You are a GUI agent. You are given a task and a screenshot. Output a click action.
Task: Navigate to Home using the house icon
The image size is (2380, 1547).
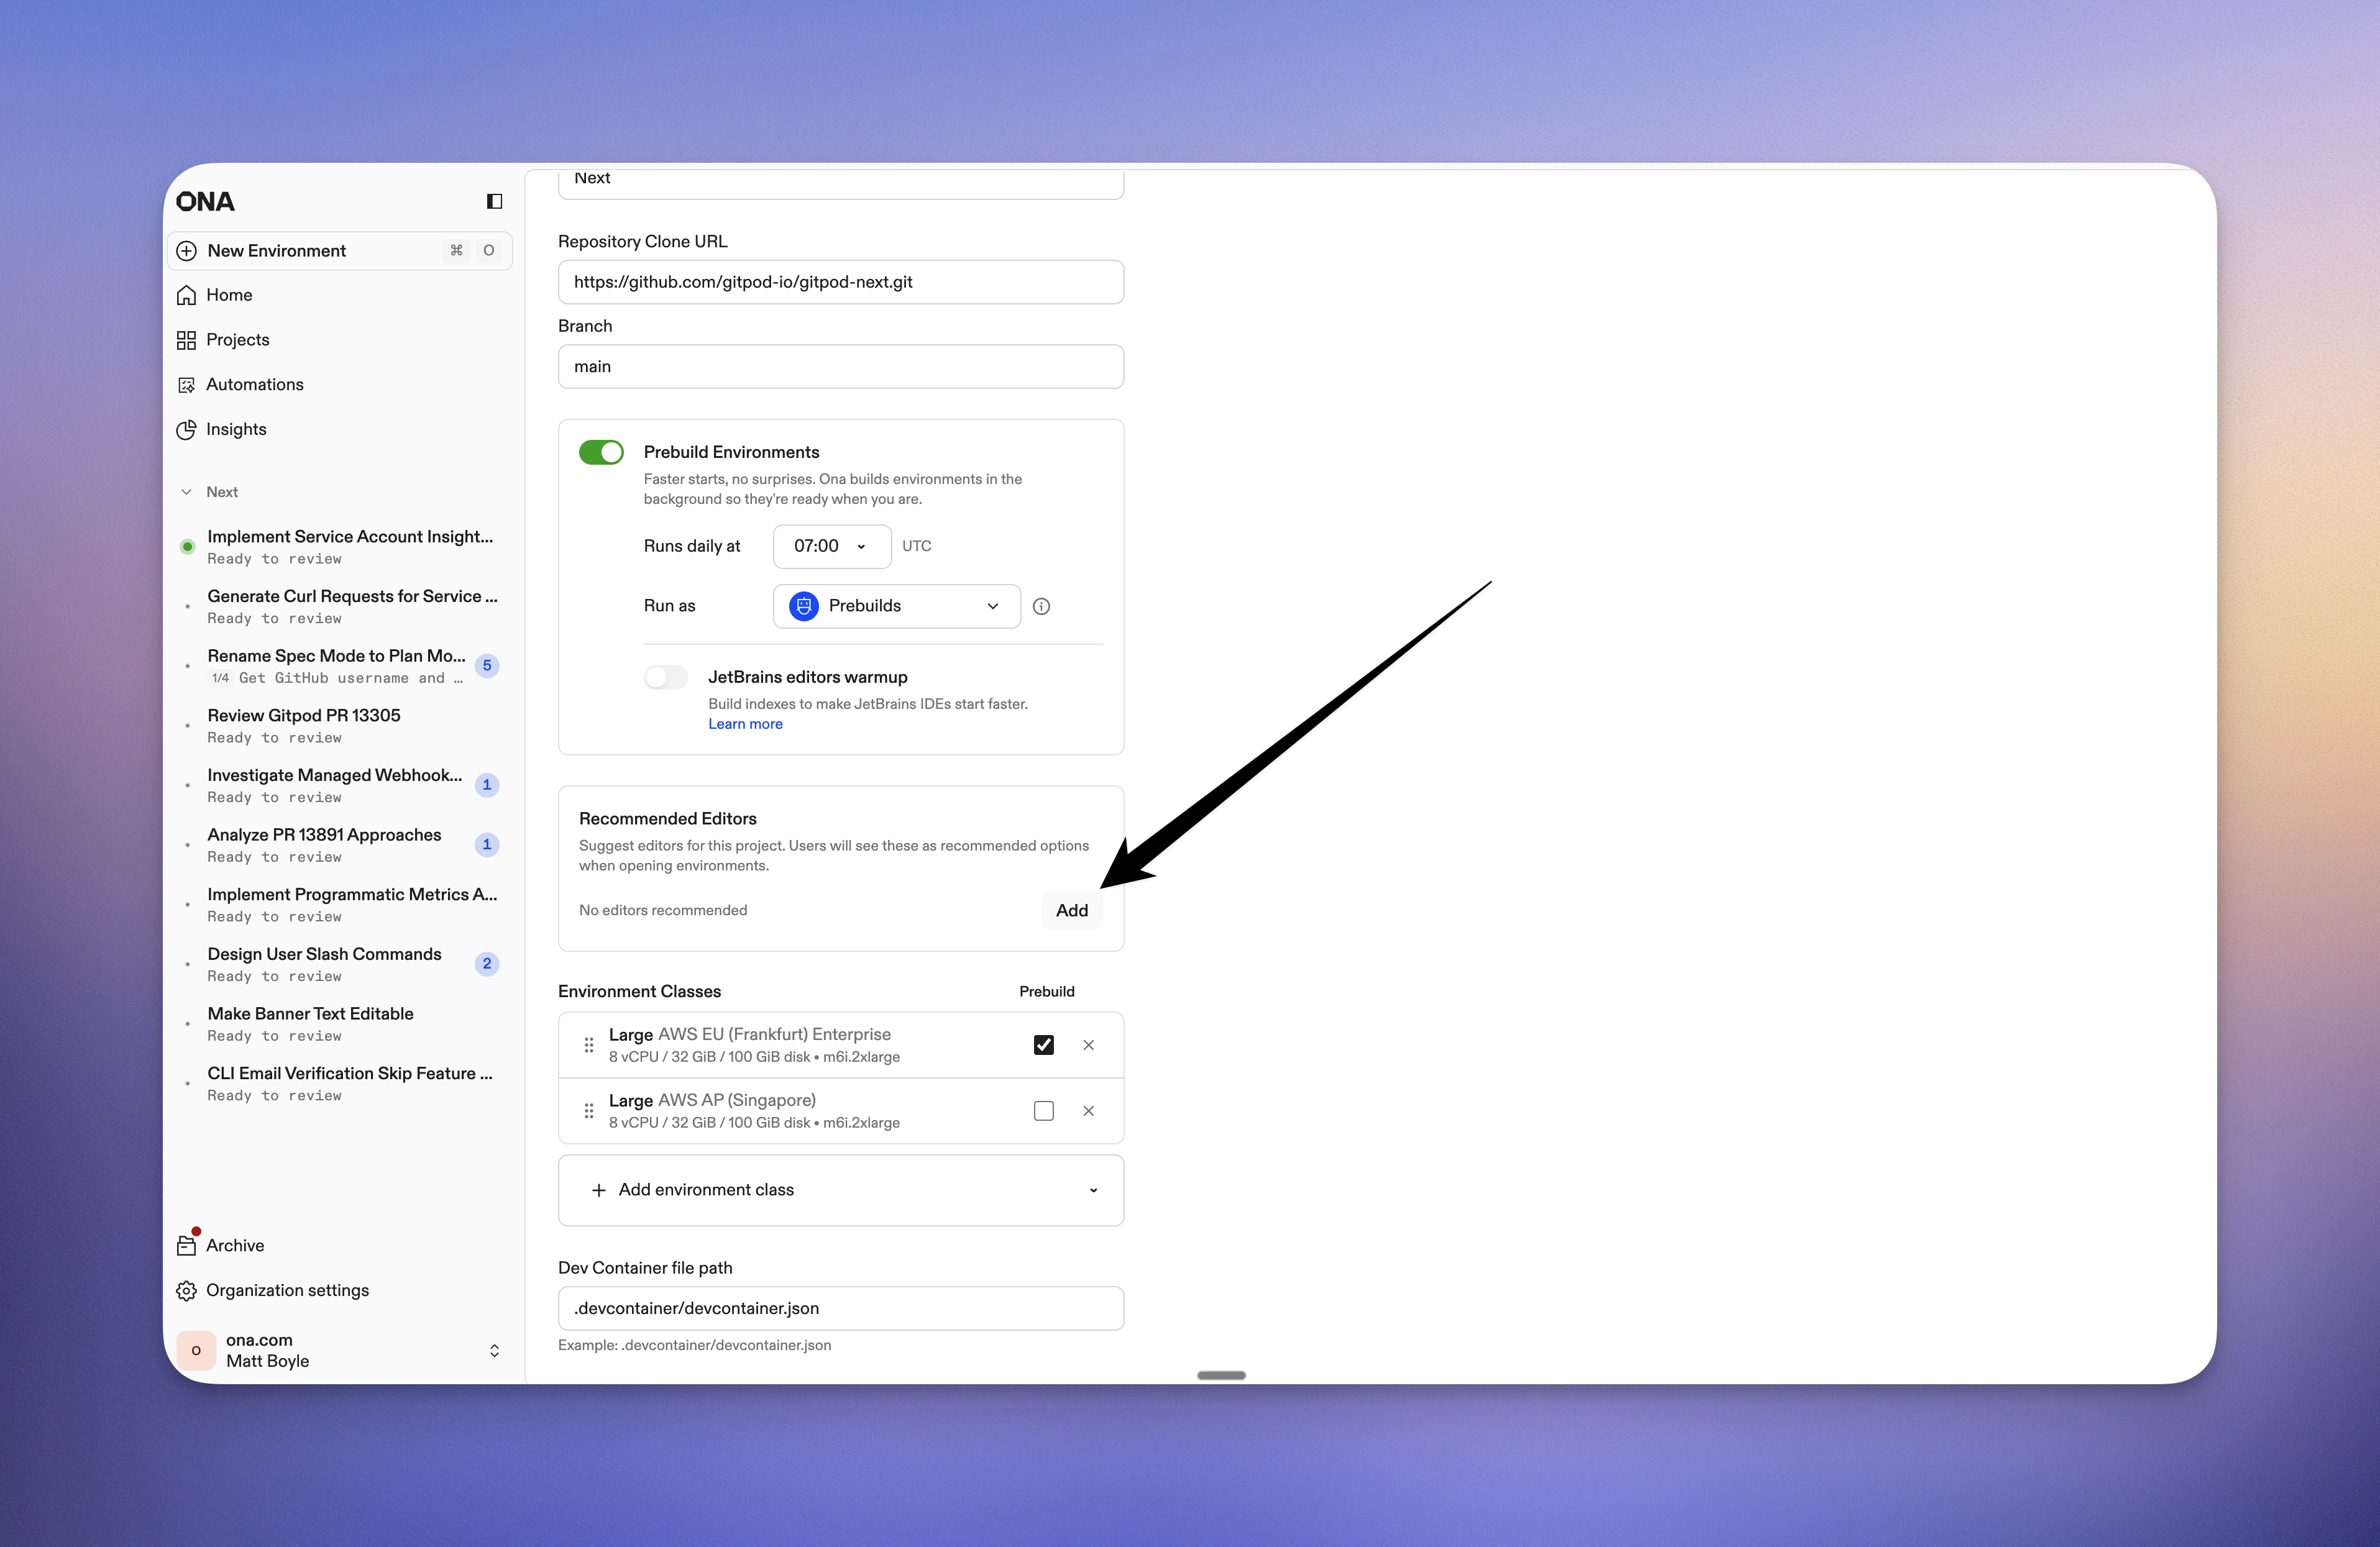click(x=187, y=295)
